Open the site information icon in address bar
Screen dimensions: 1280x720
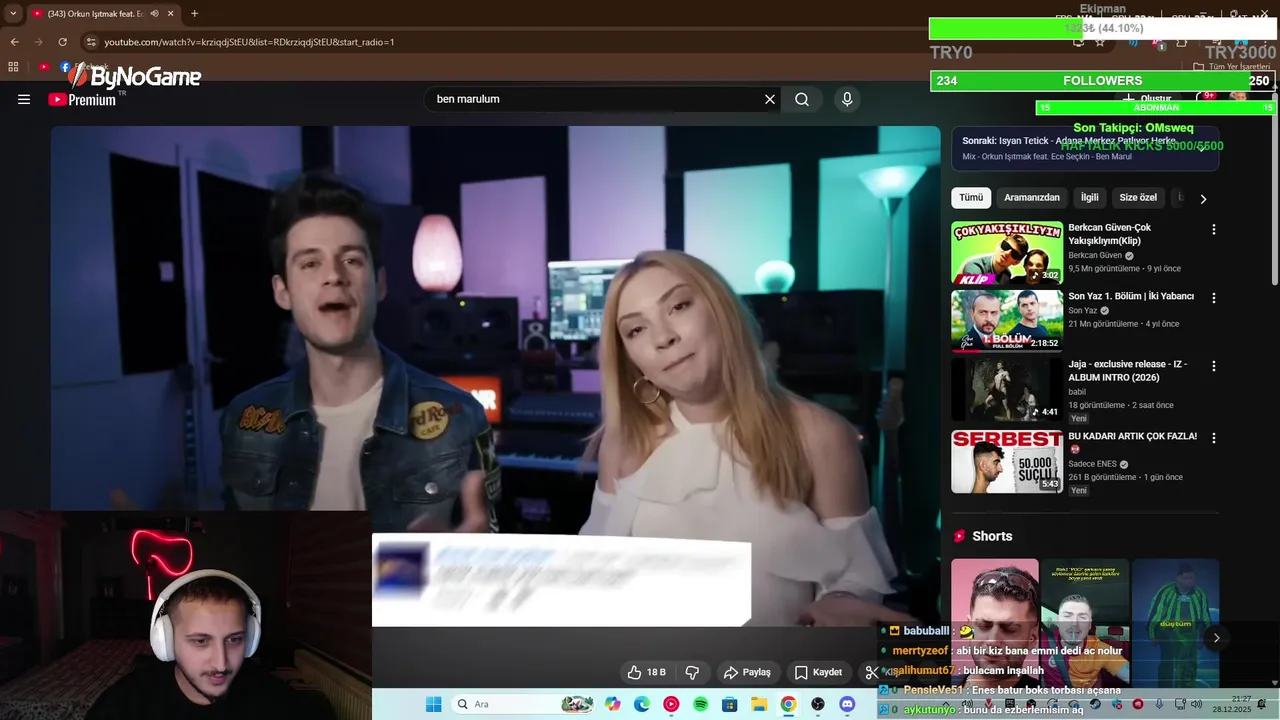91,42
